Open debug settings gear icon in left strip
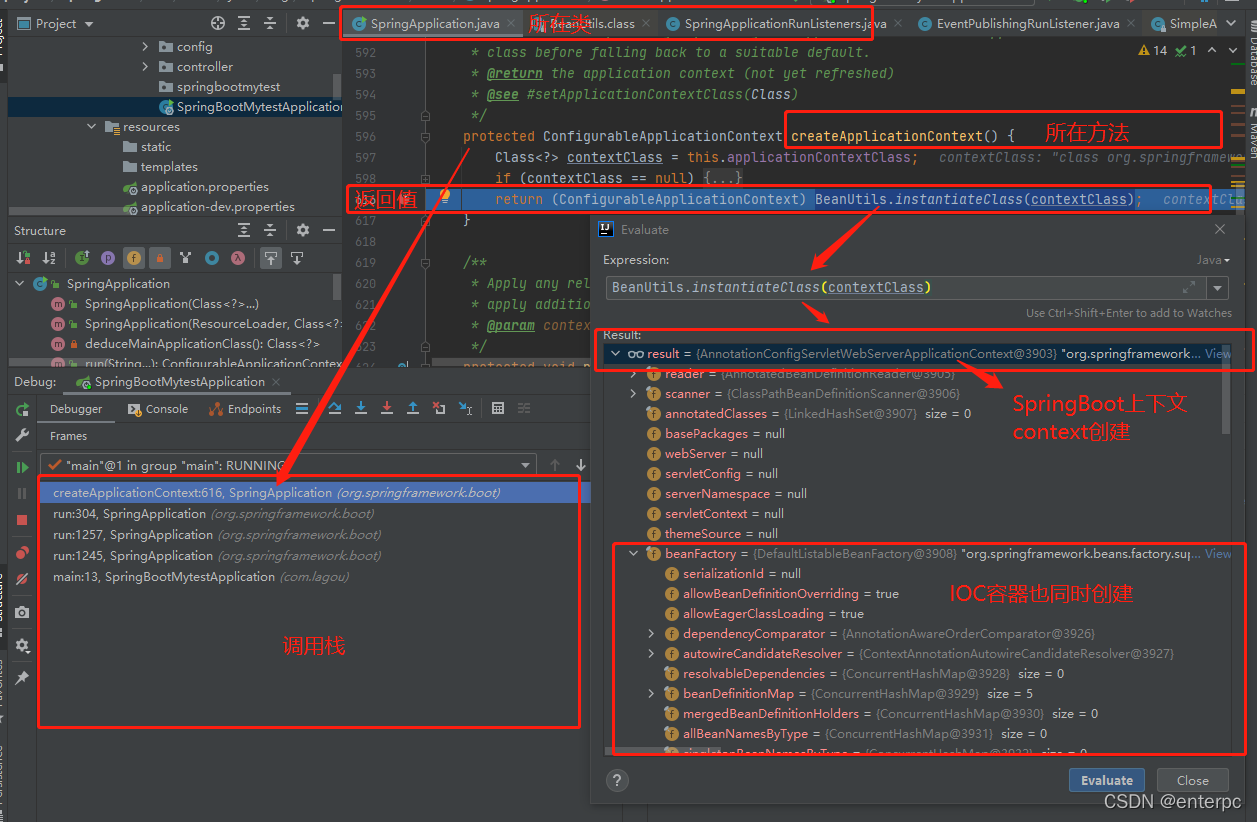Viewport: 1257px width, 822px height. pyautogui.click(x=22, y=645)
